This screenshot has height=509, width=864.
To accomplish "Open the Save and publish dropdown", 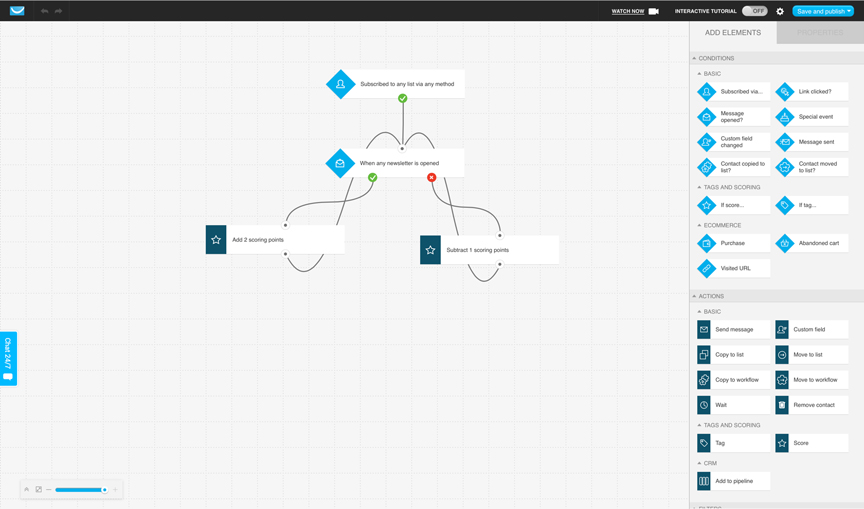I will pos(823,11).
